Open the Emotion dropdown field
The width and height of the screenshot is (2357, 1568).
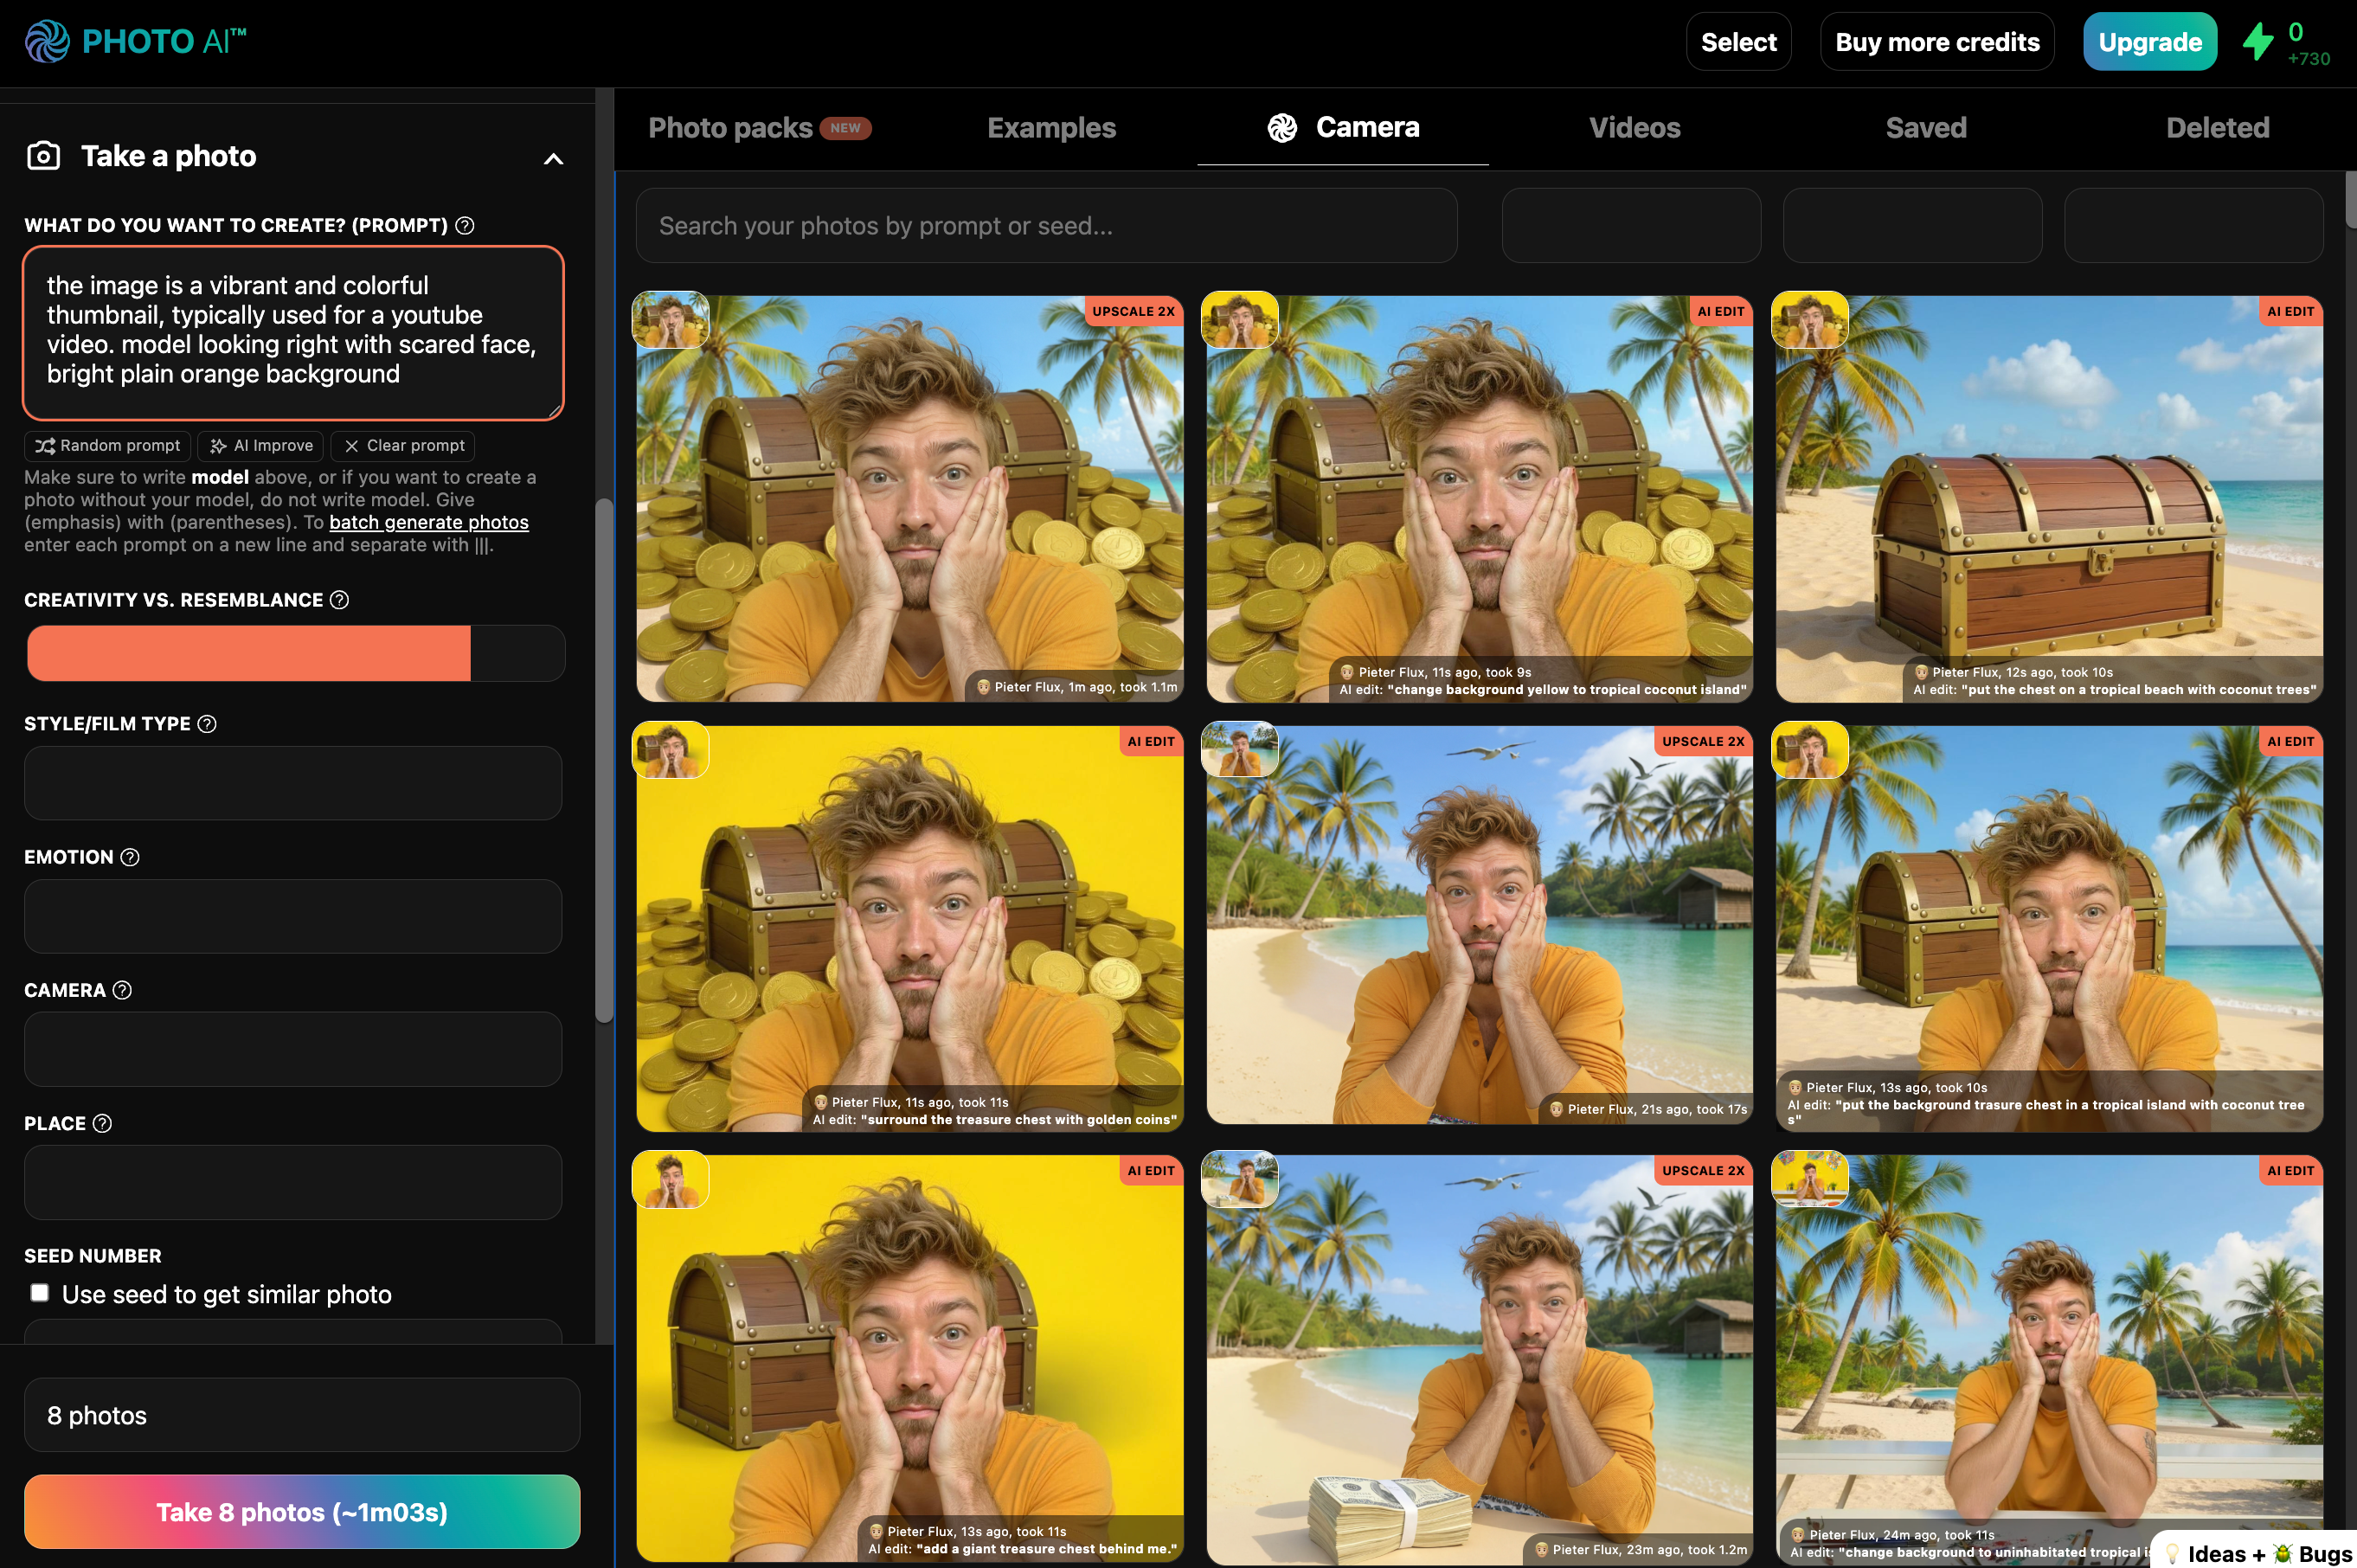293,916
